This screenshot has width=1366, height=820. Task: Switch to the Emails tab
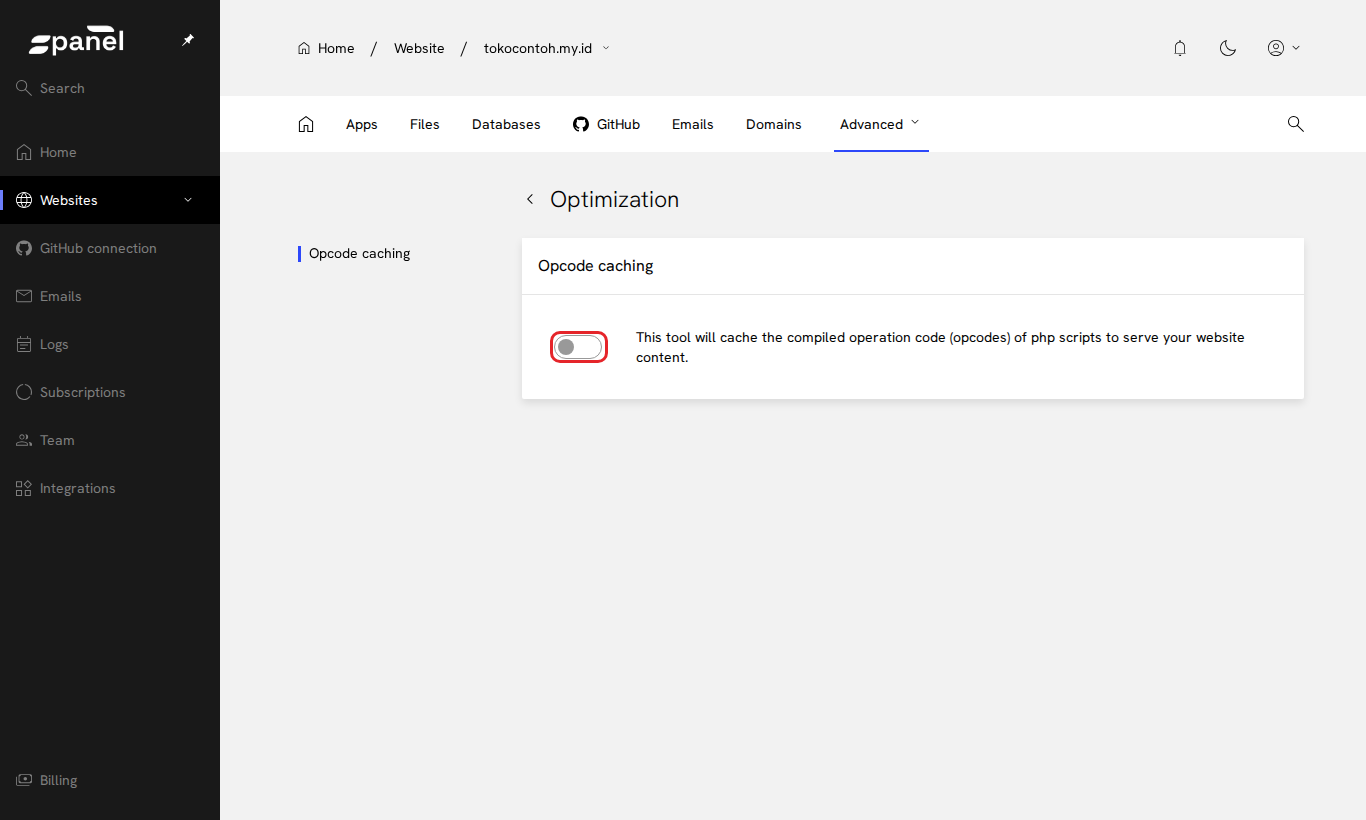tap(693, 124)
